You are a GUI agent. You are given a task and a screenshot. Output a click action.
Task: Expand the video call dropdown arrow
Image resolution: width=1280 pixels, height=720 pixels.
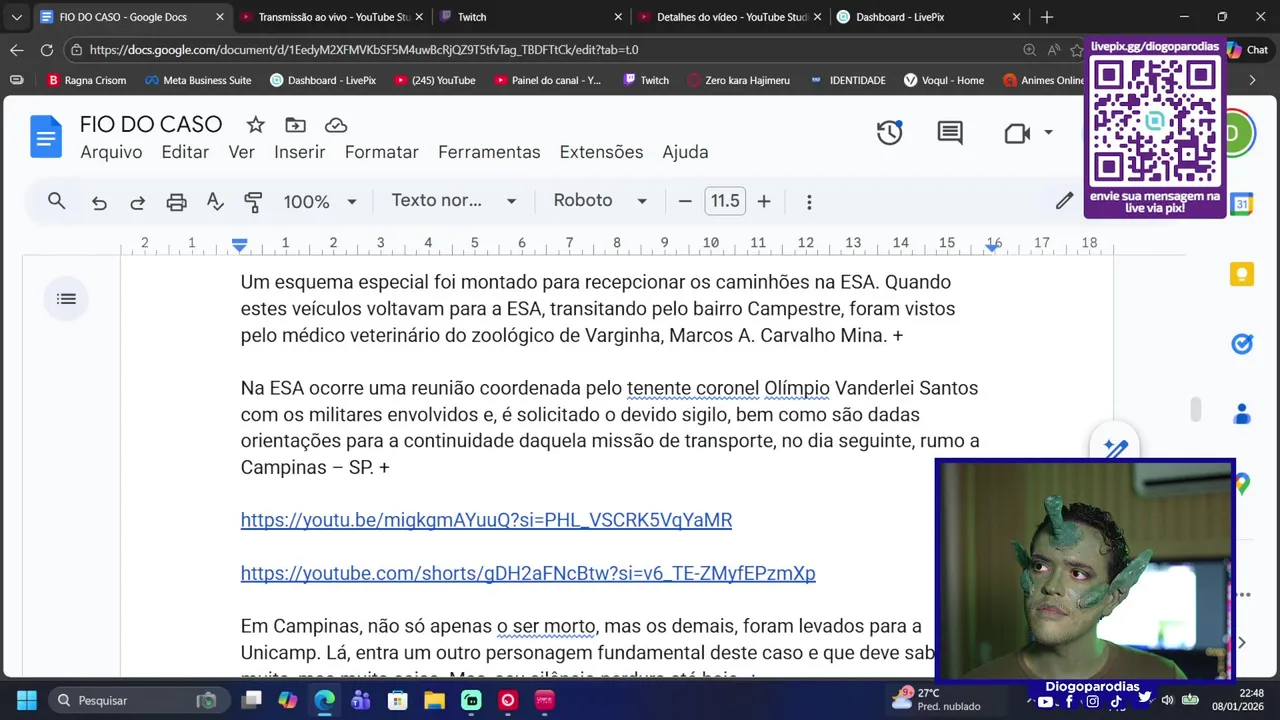coord(1048,133)
